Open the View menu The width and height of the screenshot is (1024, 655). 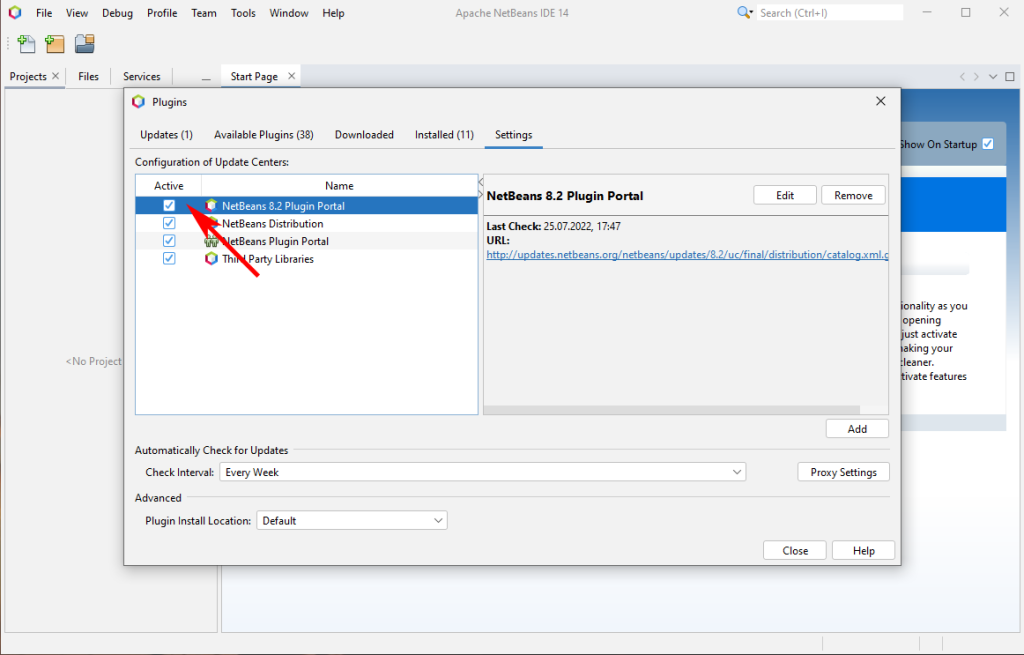[76, 13]
